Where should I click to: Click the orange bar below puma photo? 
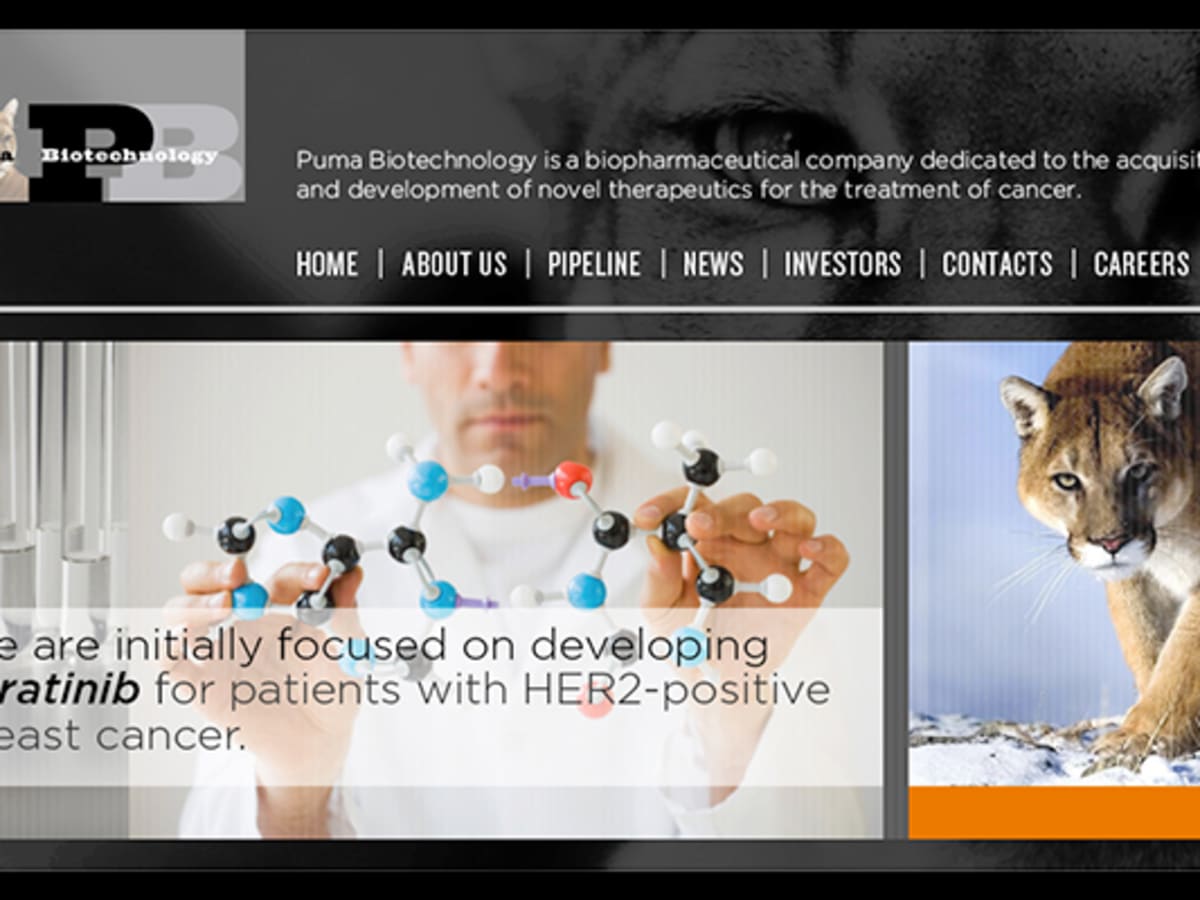(x=1054, y=812)
